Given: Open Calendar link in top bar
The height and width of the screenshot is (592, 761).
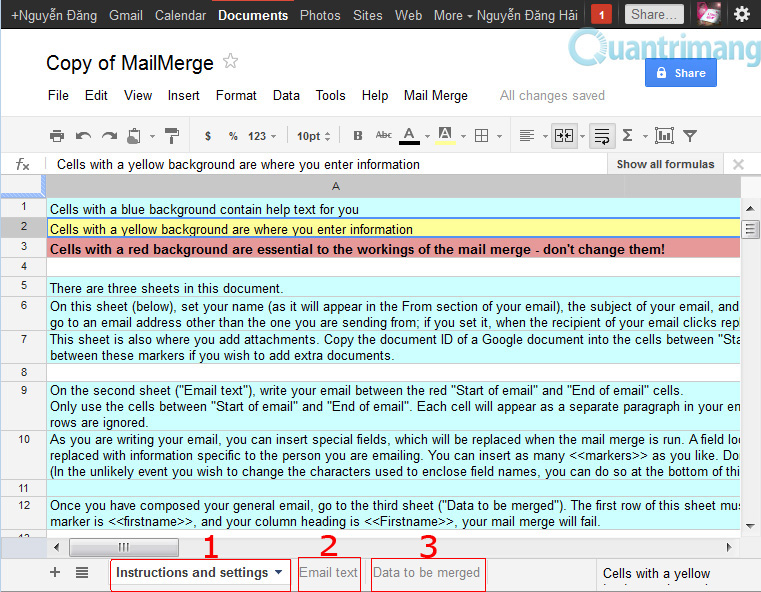Looking at the screenshot, I should pyautogui.click(x=181, y=16).
